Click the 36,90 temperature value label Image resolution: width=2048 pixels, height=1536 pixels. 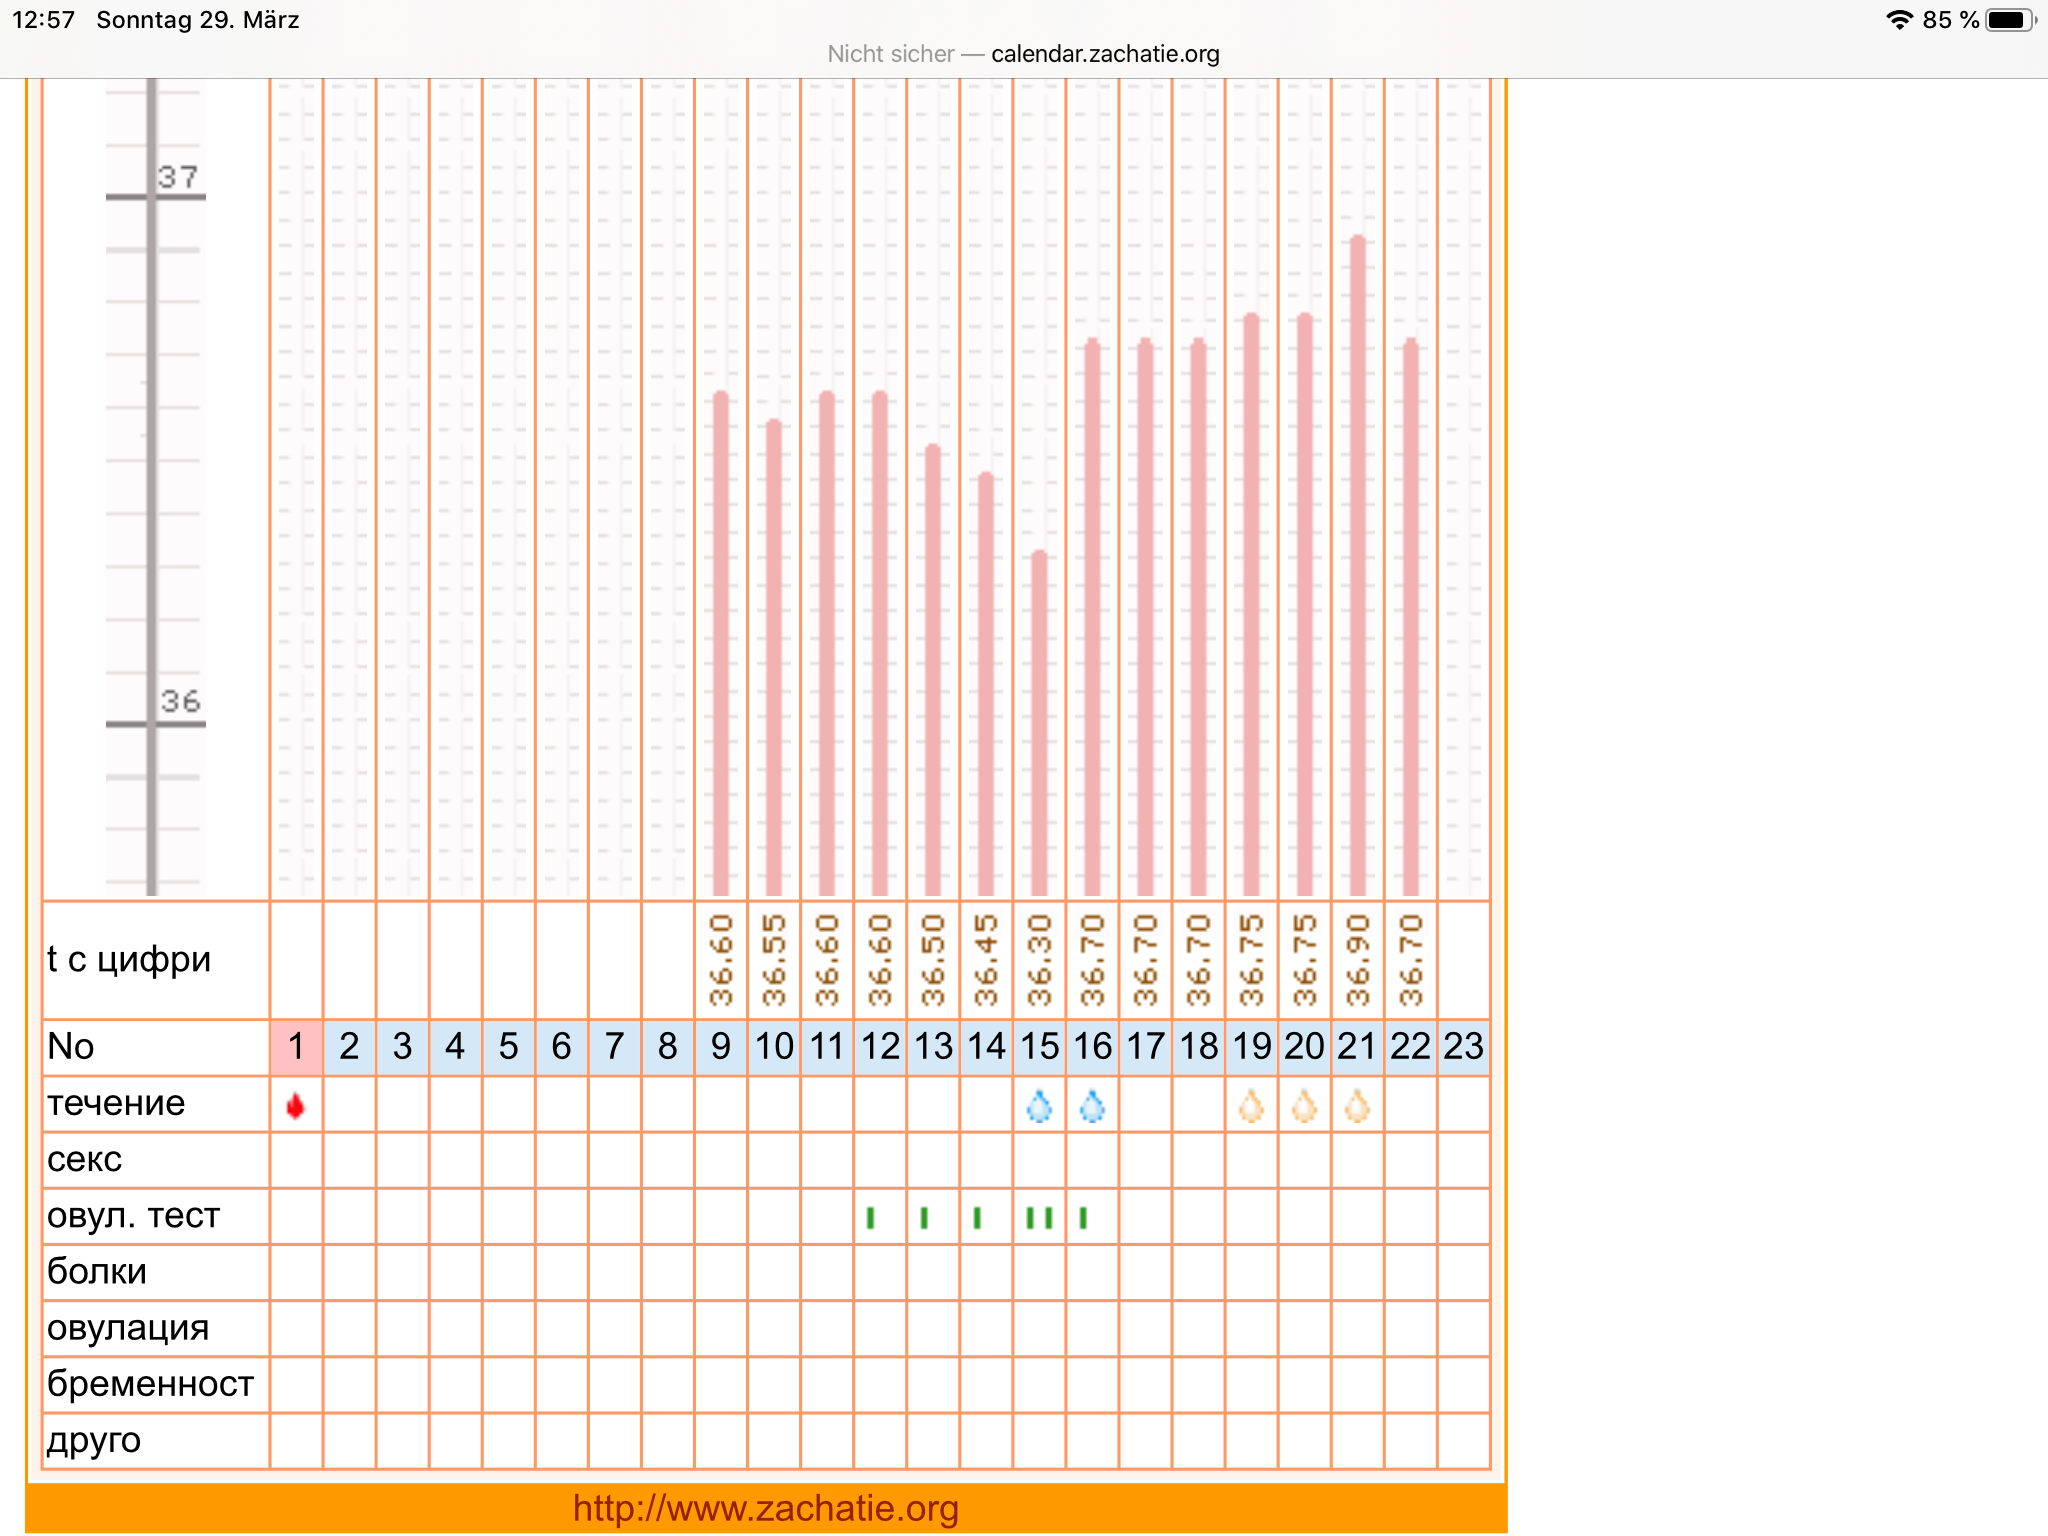[1357, 960]
